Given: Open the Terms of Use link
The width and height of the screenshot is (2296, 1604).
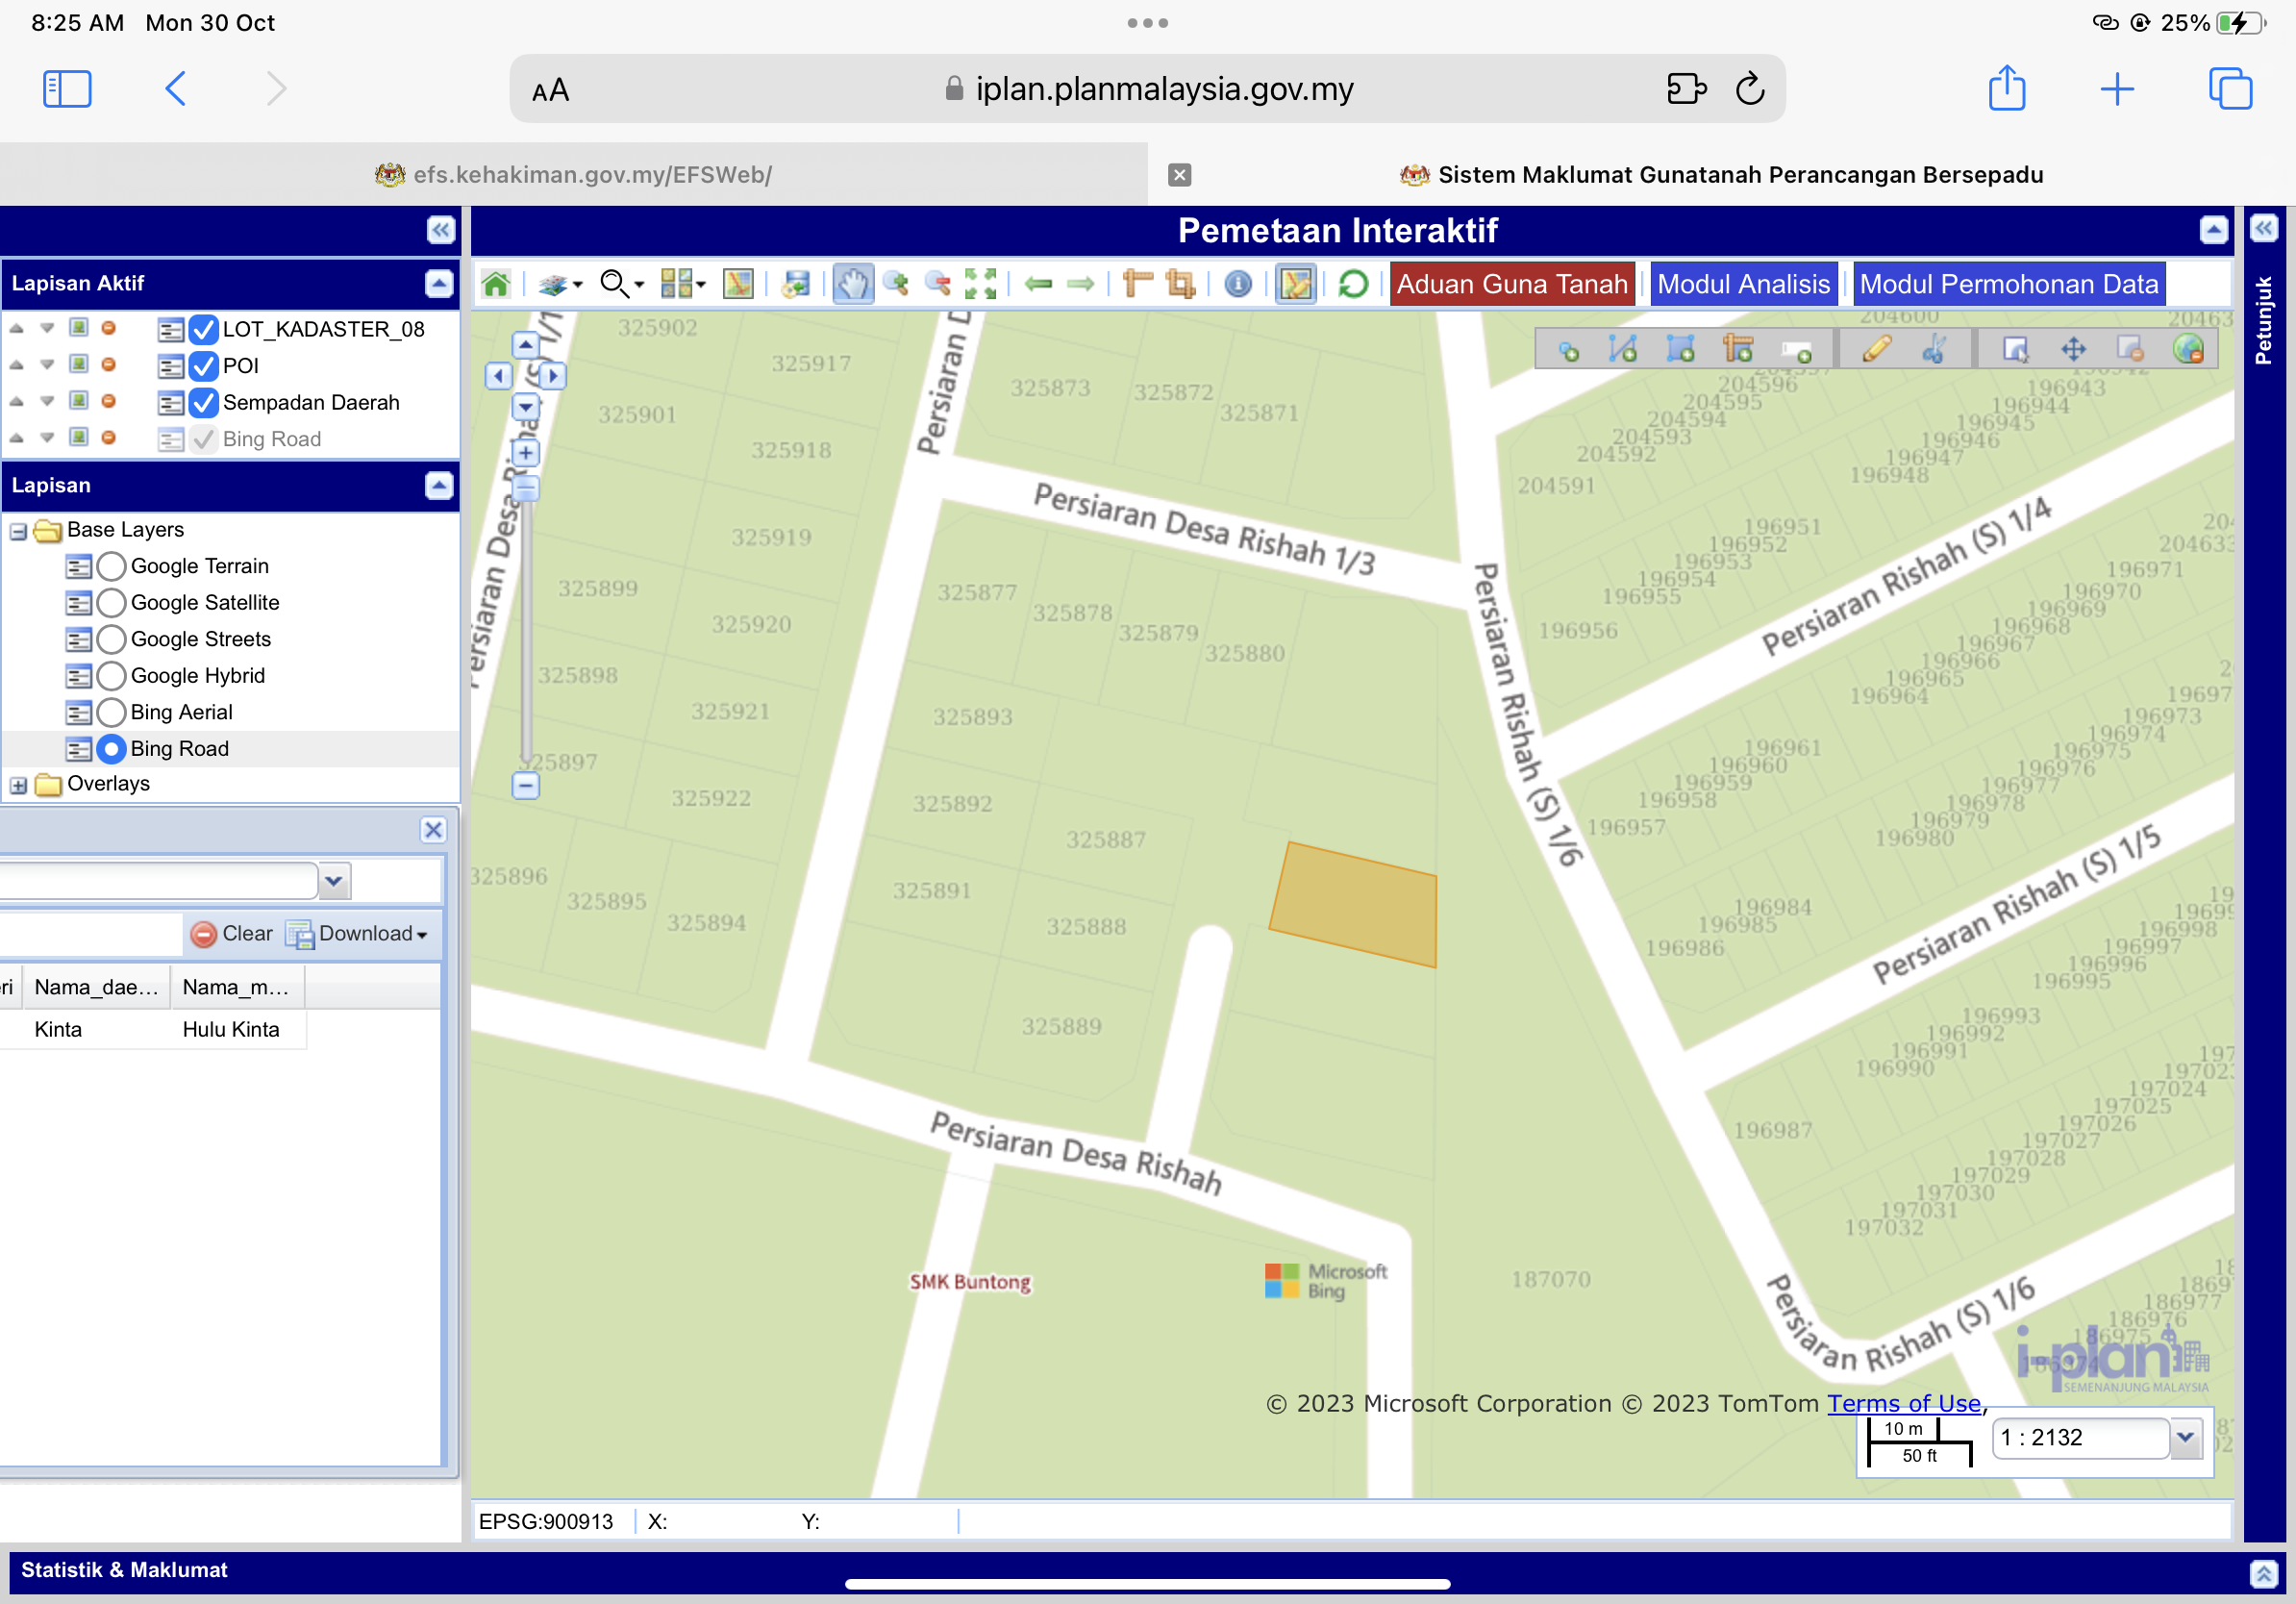Looking at the screenshot, I should pos(1904,1403).
